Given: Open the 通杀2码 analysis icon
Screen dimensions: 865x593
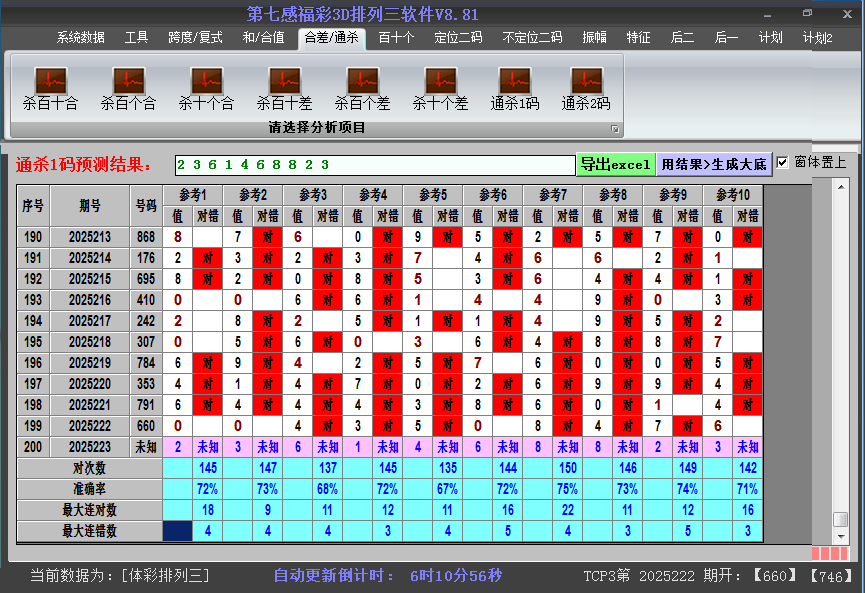Looking at the screenshot, I should pyautogui.click(x=586, y=88).
